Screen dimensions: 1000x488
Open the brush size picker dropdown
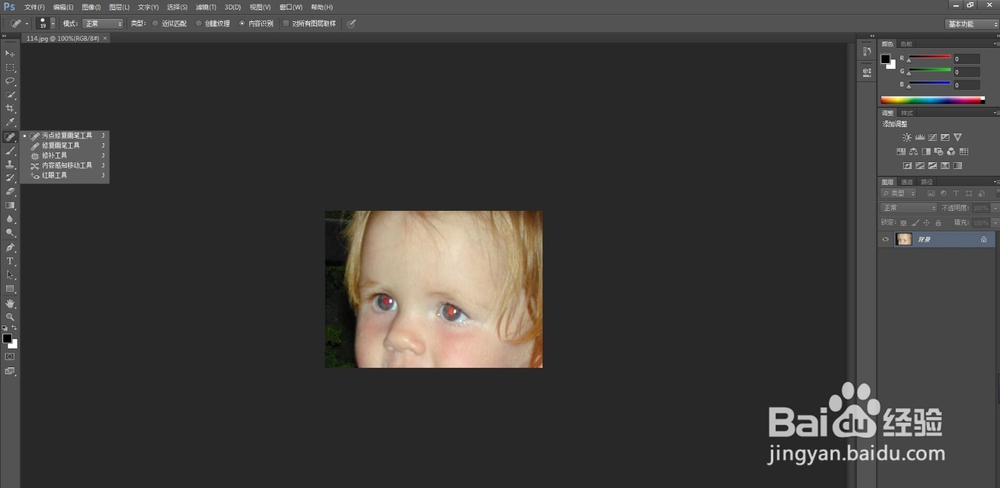[53, 24]
